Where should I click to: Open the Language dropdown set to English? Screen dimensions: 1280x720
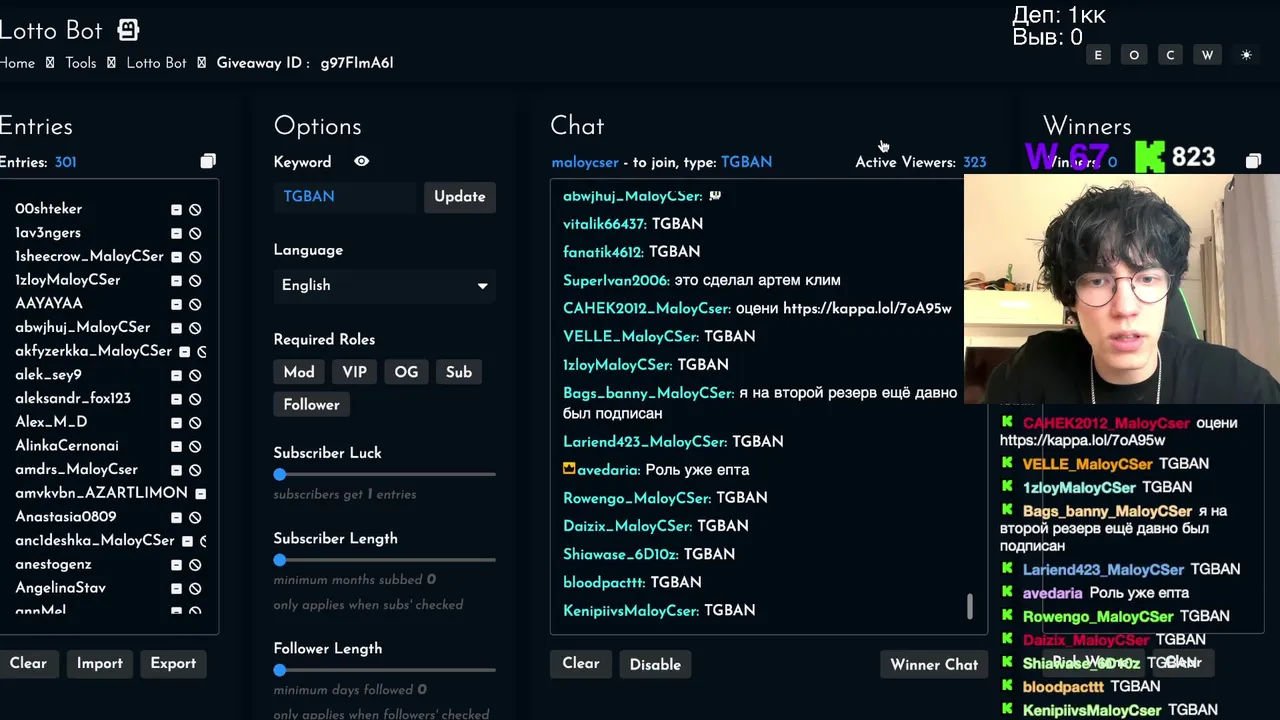[x=385, y=285]
